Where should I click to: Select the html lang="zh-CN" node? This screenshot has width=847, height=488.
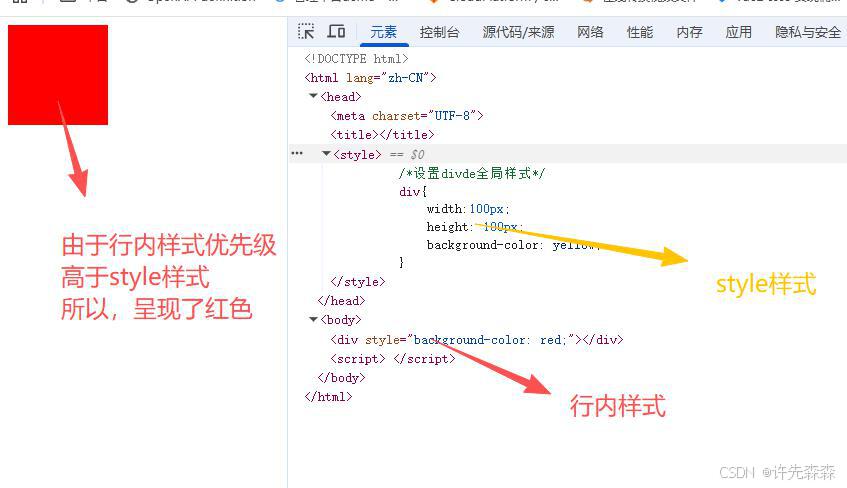(x=370, y=77)
